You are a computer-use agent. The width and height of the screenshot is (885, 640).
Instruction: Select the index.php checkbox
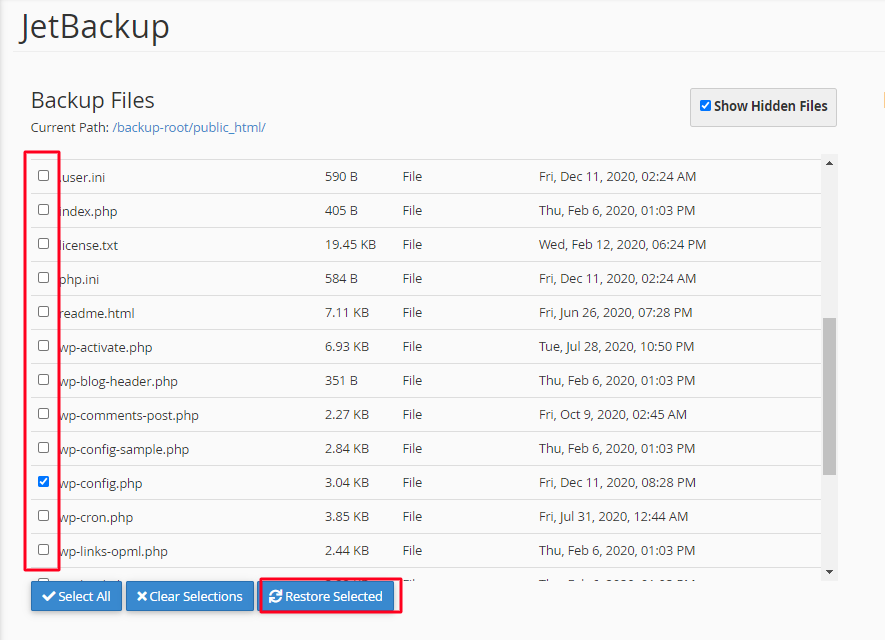coord(43,209)
